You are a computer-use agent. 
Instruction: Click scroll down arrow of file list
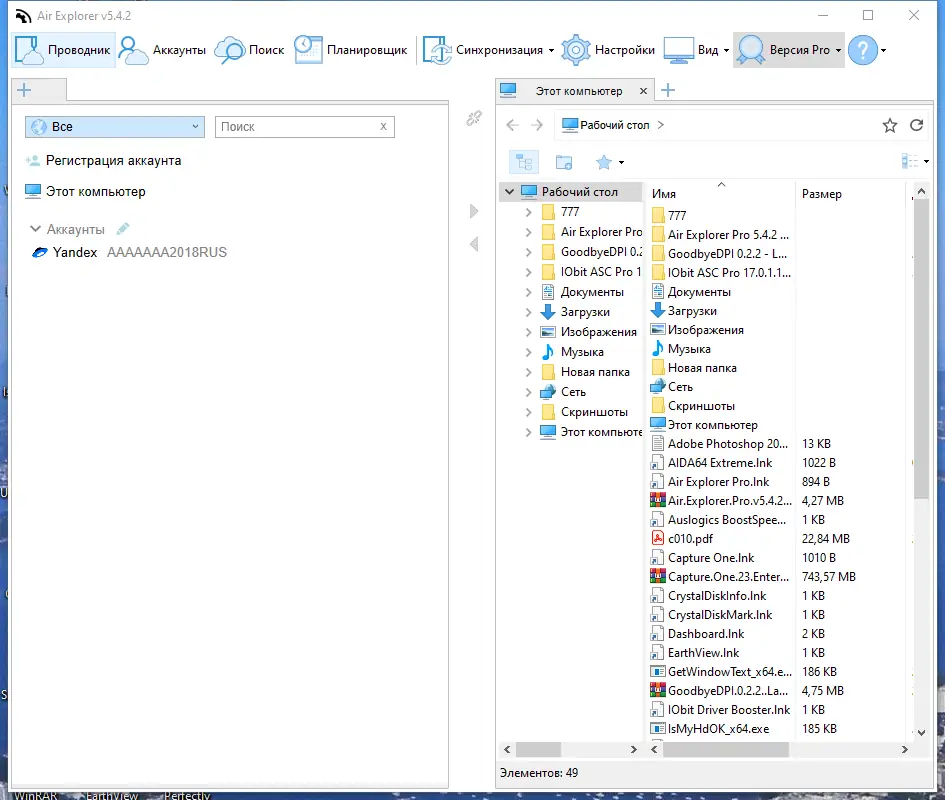click(x=921, y=733)
